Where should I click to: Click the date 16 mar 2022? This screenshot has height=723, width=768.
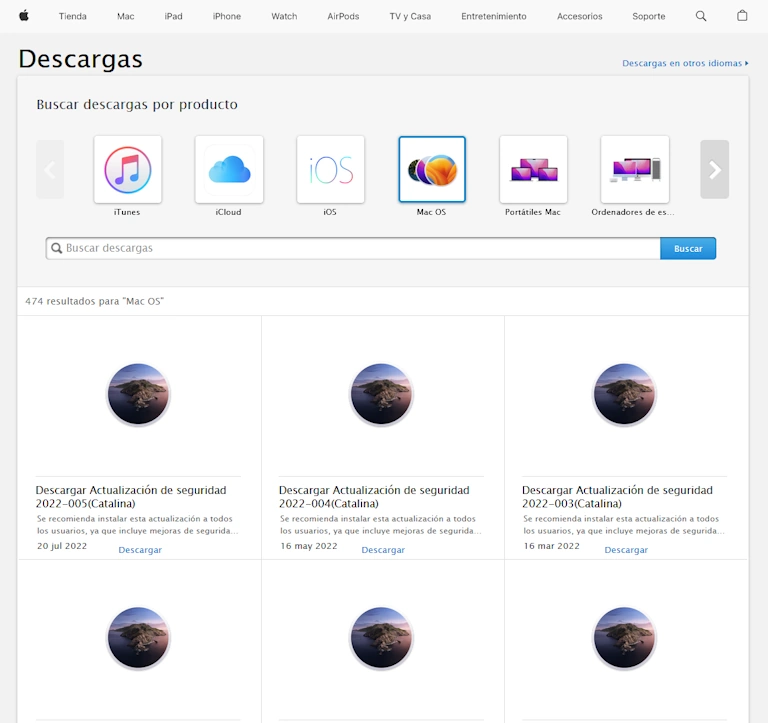pyautogui.click(x=552, y=546)
